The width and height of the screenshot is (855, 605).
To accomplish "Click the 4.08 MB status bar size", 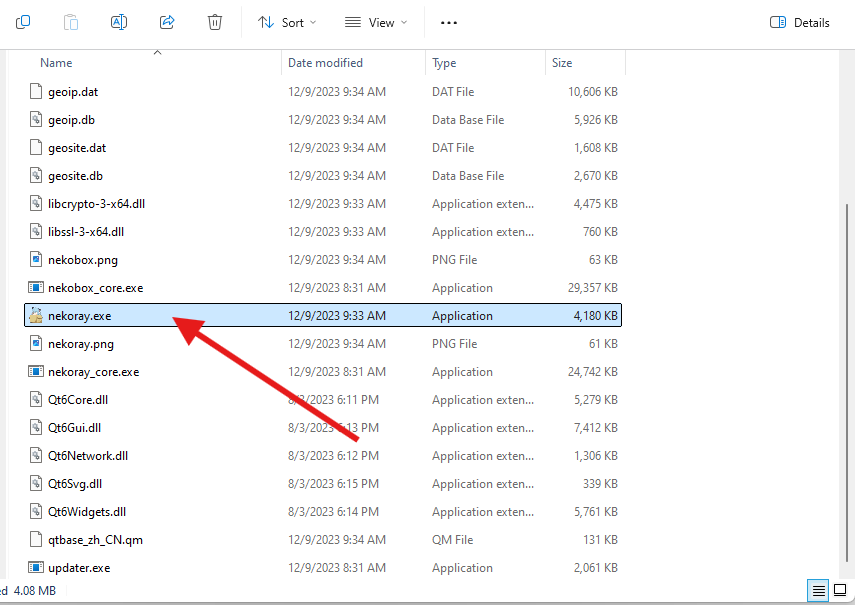I will click(x=35, y=590).
